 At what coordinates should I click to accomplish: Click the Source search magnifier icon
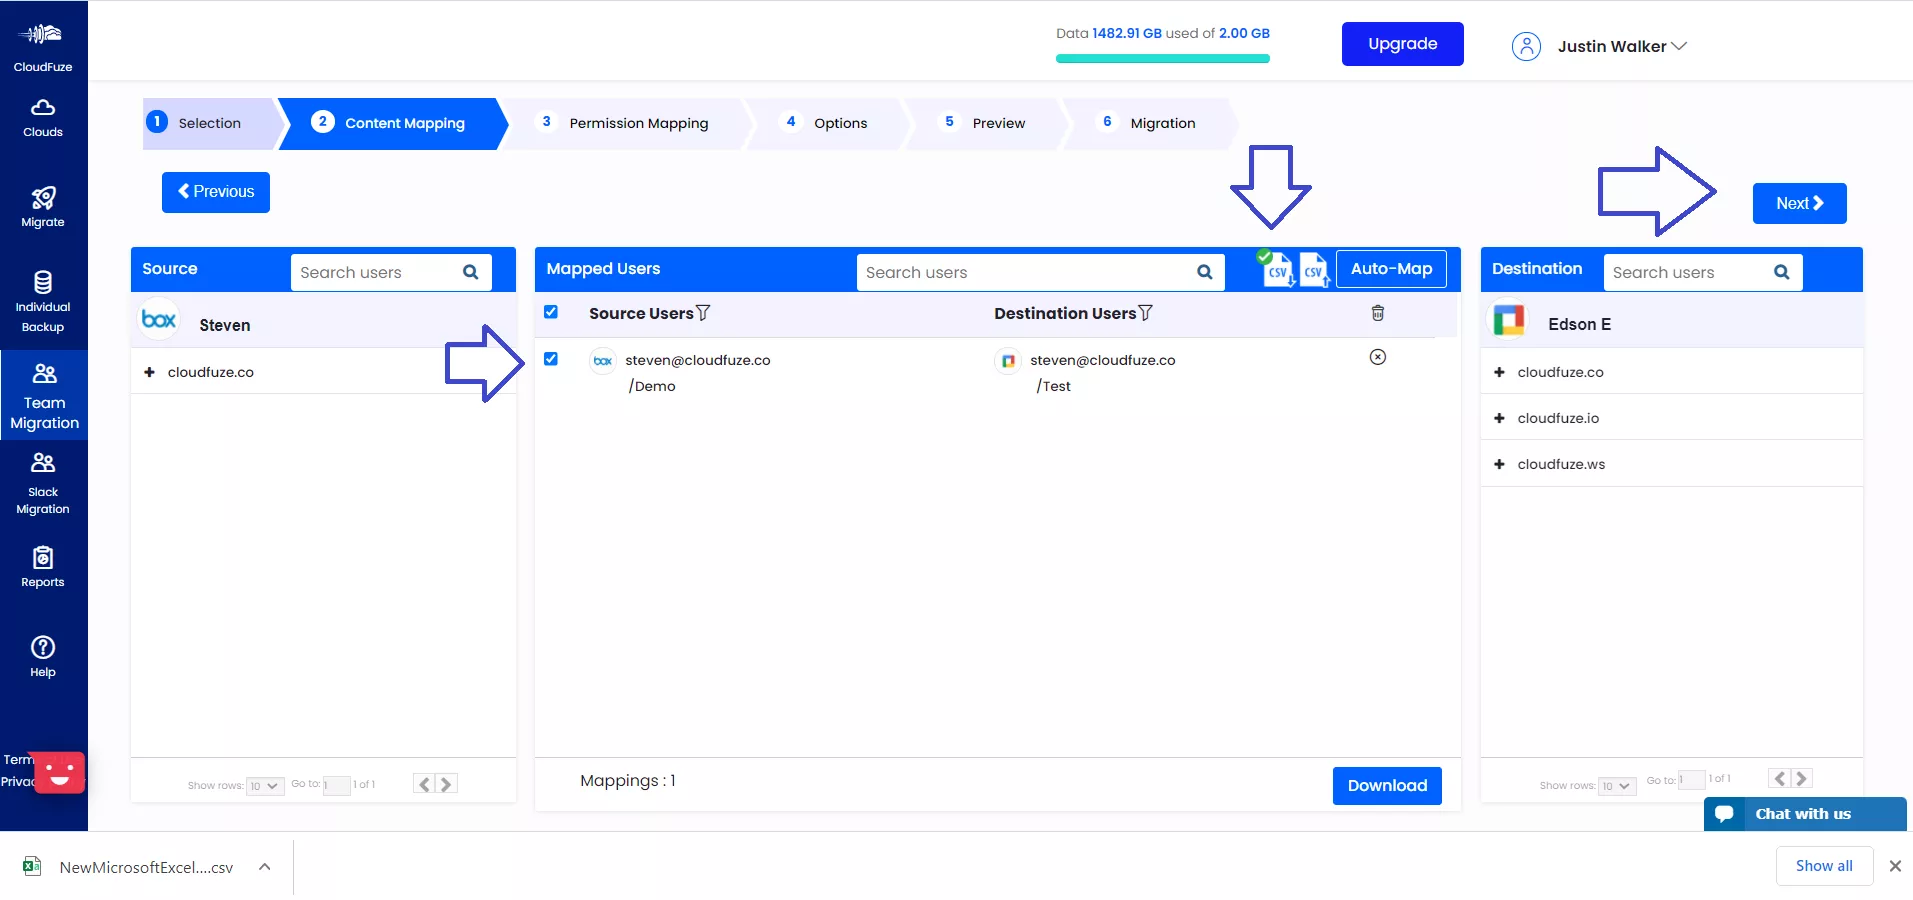click(471, 272)
